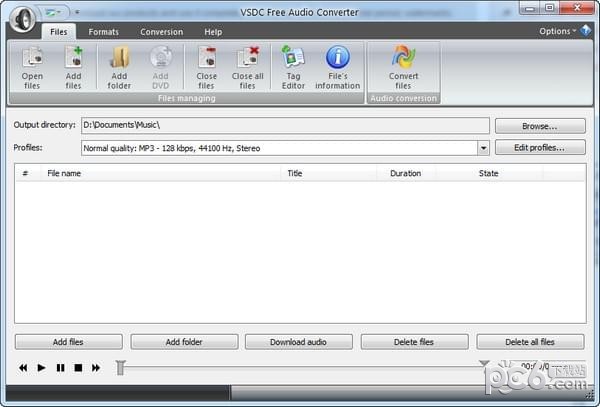The width and height of the screenshot is (600, 407).
Task: Click the blue help diamond icon
Action: (585, 31)
